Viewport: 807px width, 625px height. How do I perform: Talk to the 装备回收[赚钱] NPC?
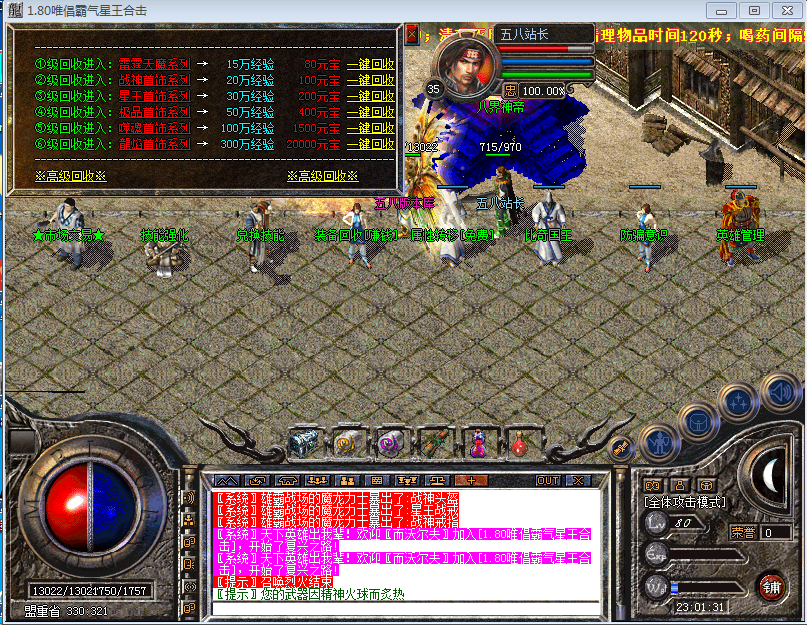(359, 235)
